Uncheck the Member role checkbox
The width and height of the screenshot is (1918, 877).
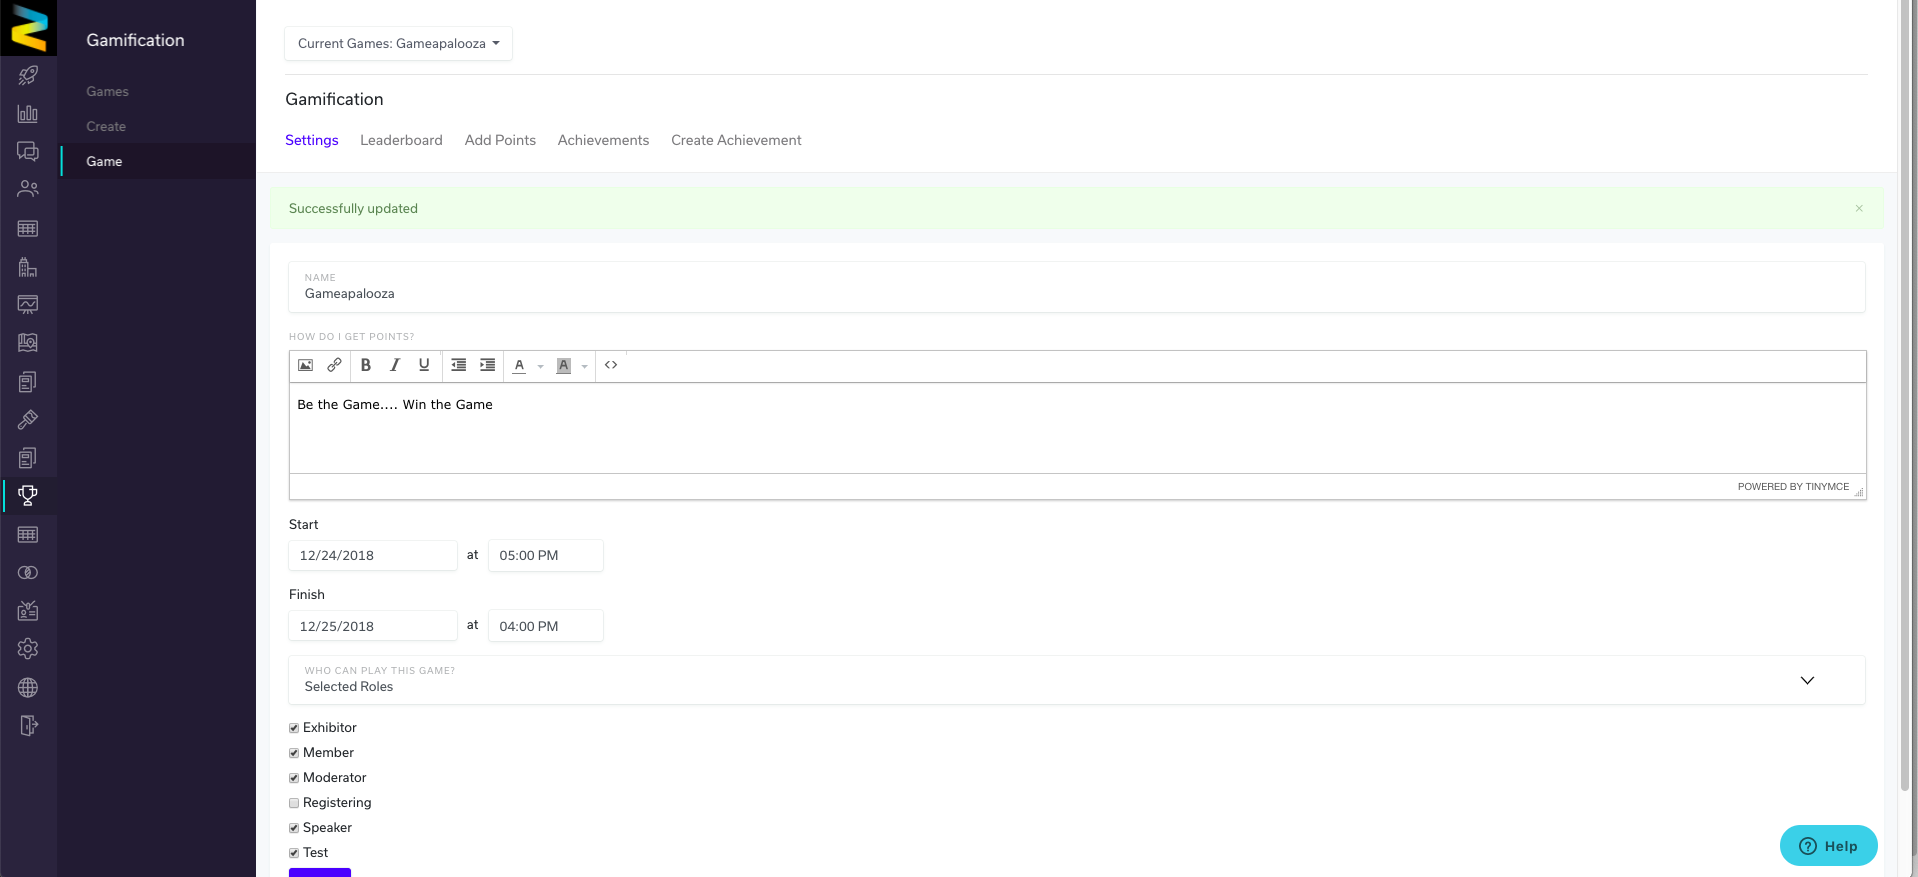pyautogui.click(x=294, y=753)
